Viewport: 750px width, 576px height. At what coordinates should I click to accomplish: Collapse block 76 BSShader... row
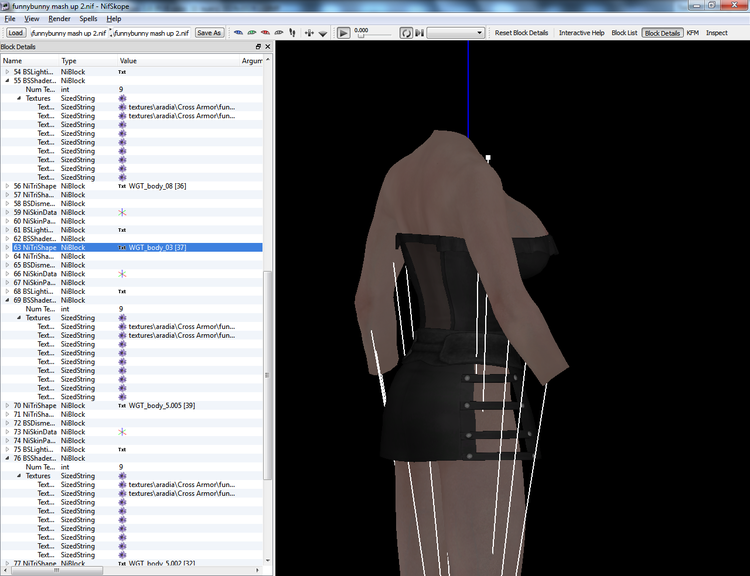[x=7, y=458]
